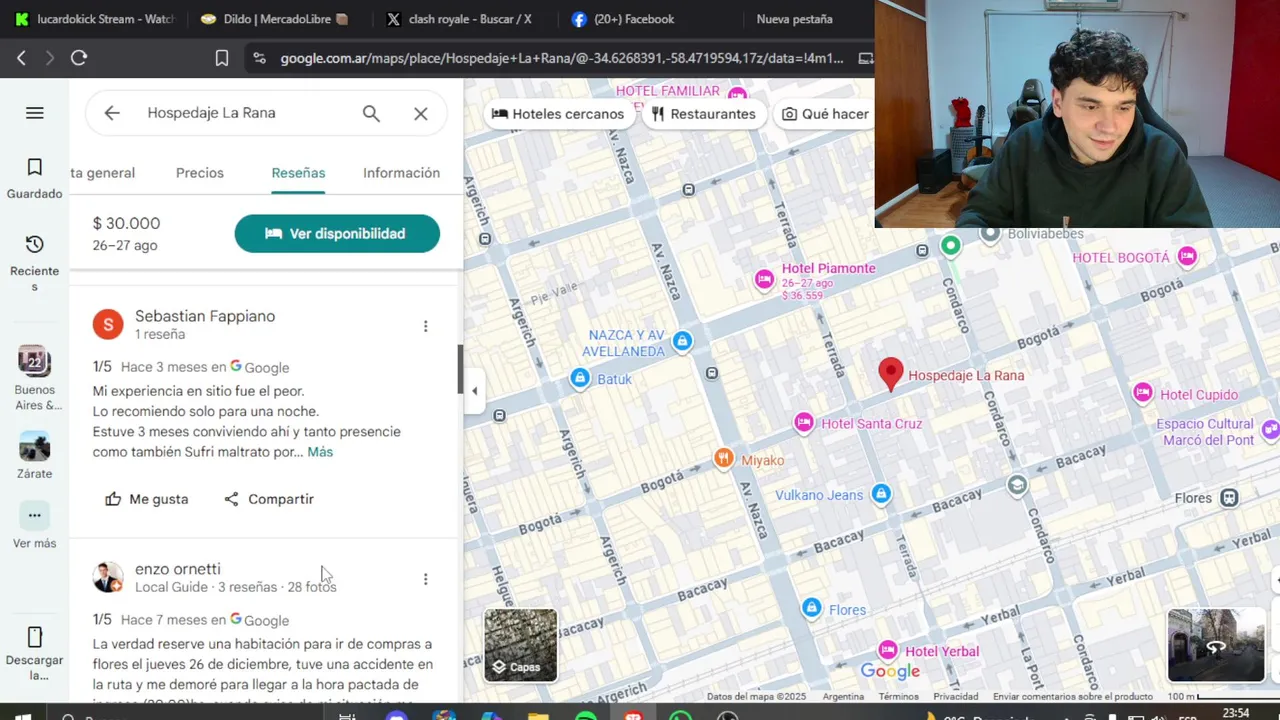1280x720 pixels.
Task: Expand Sebastian's review with Más link
Action: 320,452
